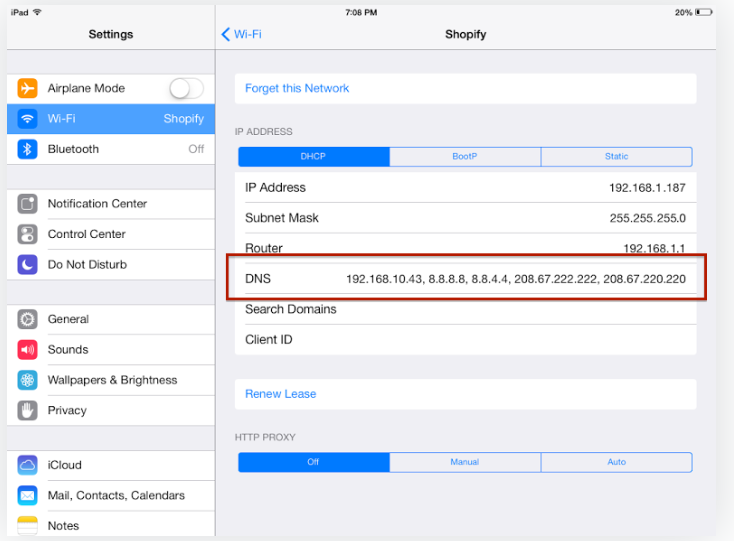Tap the General gear icon
The image size is (734, 541).
click(27, 319)
